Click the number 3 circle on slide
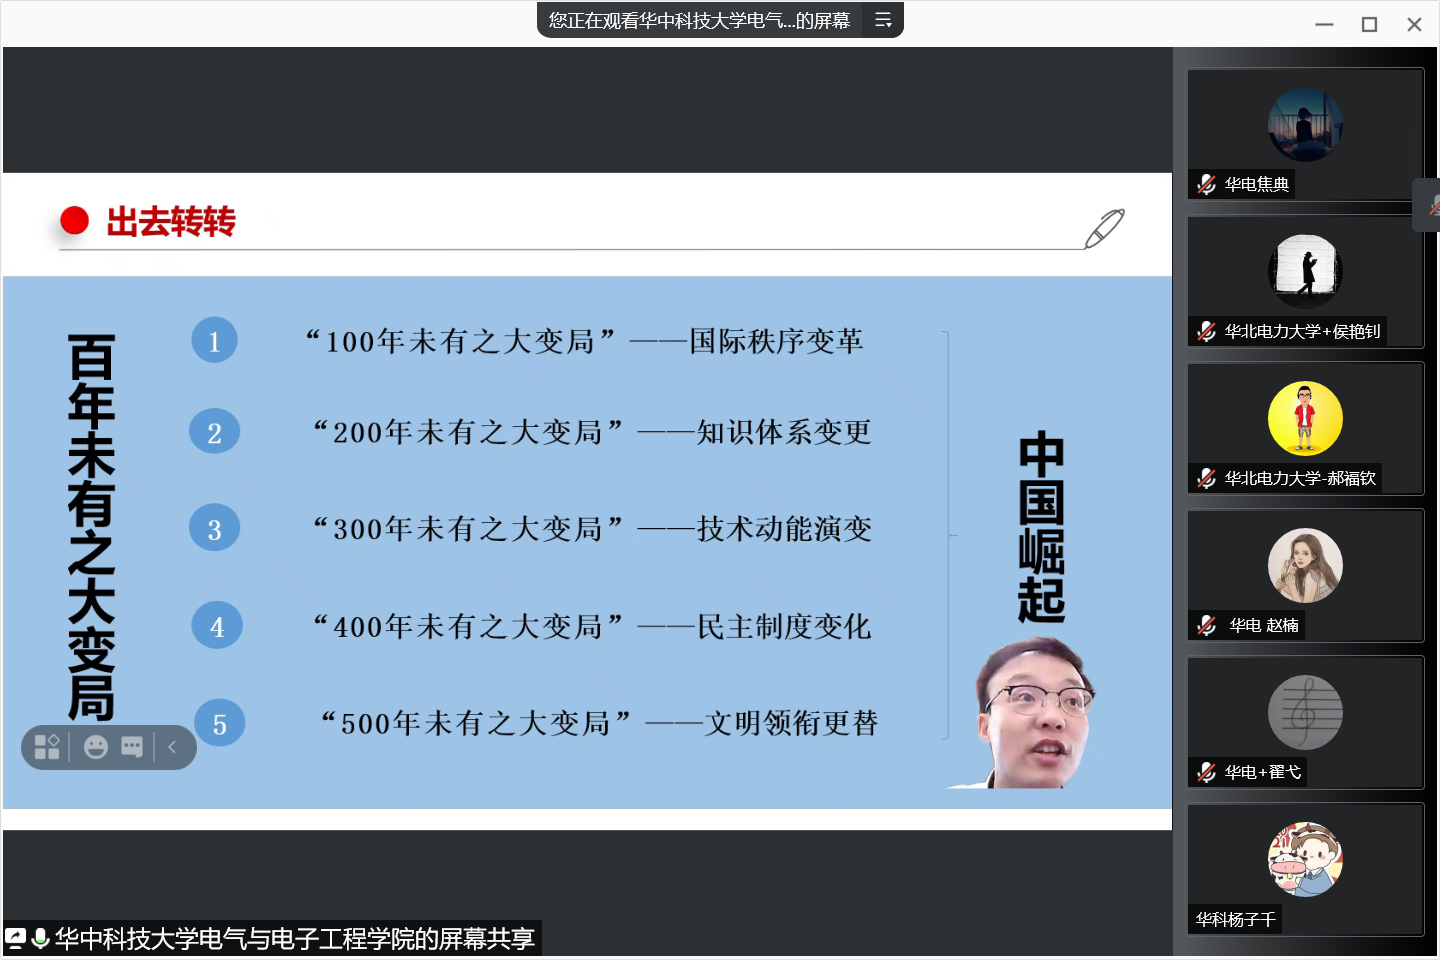1440x960 pixels. [x=214, y=529]
